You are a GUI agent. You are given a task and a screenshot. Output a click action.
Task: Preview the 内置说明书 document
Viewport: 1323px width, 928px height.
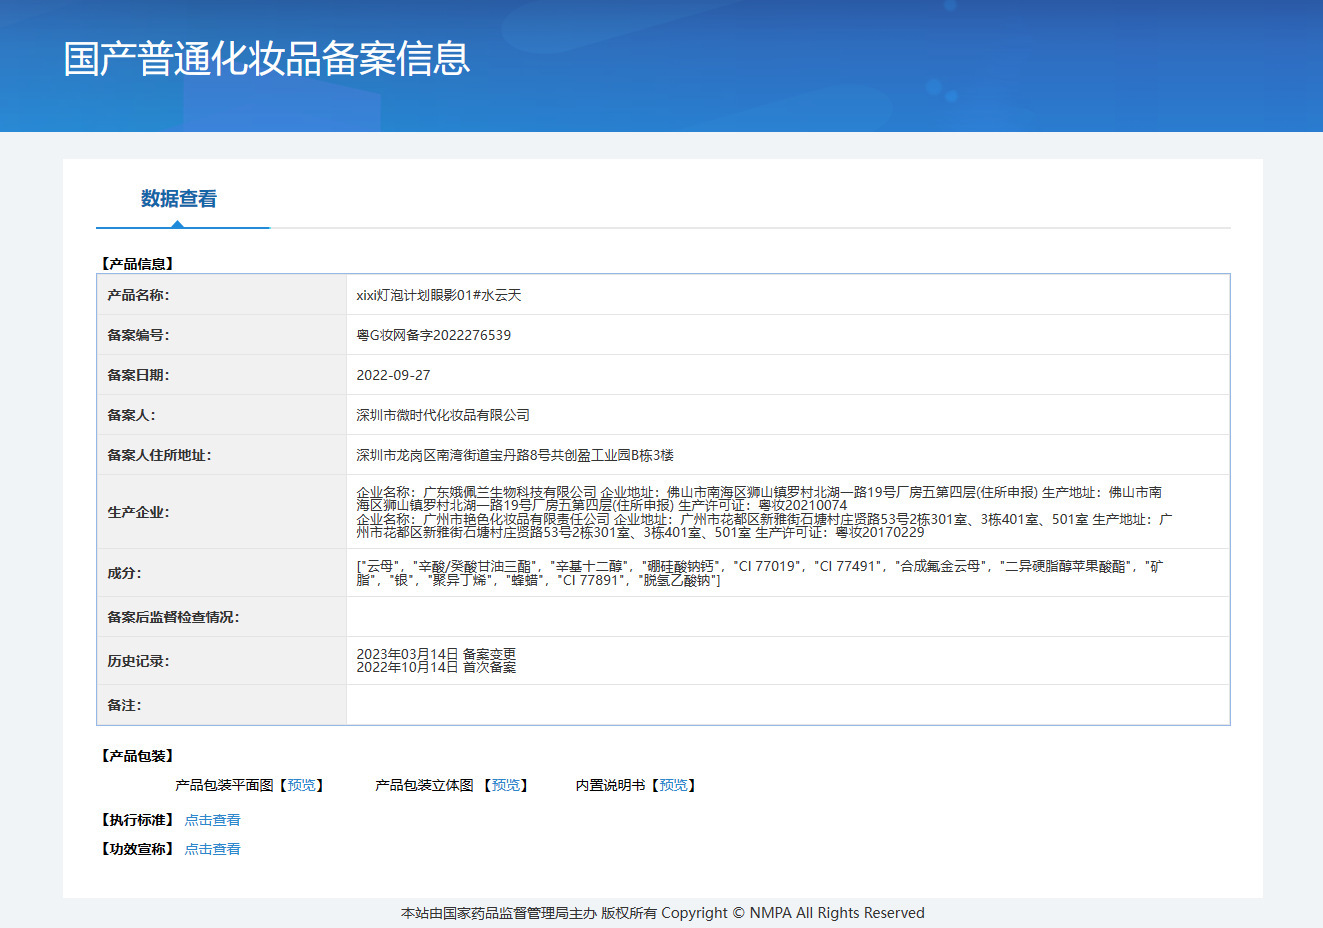click(x=673, y=786)
